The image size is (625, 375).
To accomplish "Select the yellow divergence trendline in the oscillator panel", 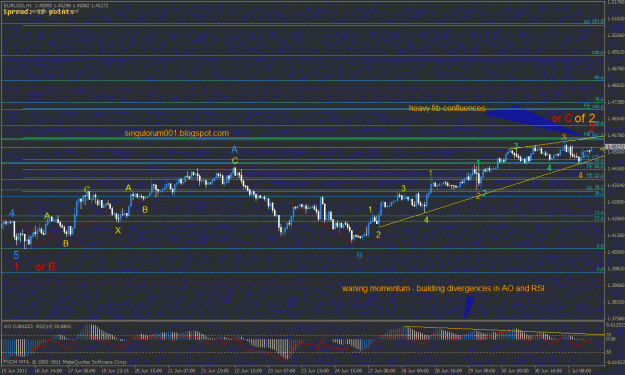I will click(x=504, y=330).
